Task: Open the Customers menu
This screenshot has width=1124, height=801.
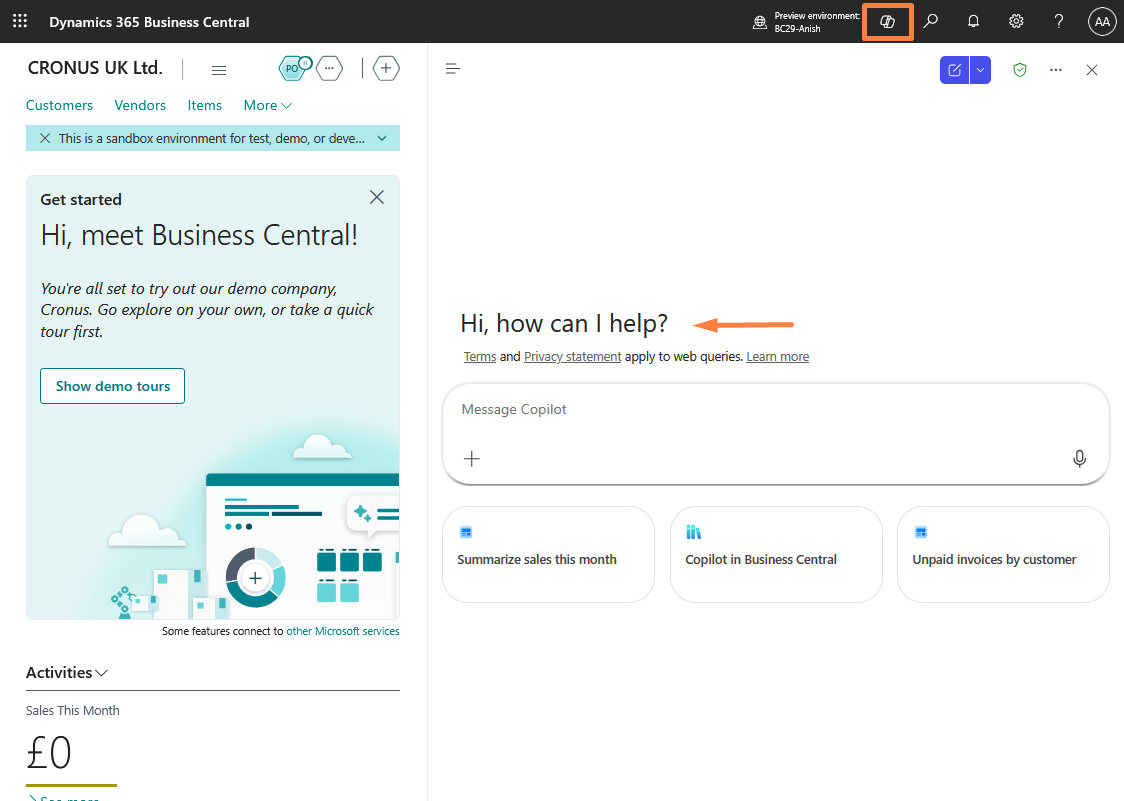Action: click(x=59, y=105)
